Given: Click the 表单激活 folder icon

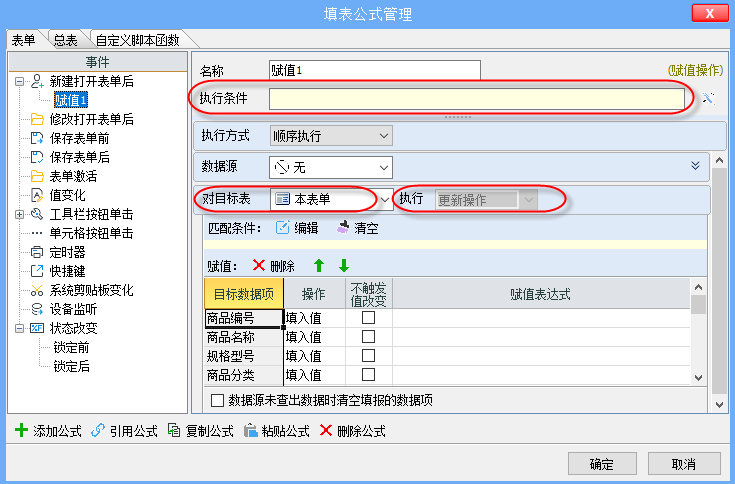Looking at the screenshot, I should (38, 176).
